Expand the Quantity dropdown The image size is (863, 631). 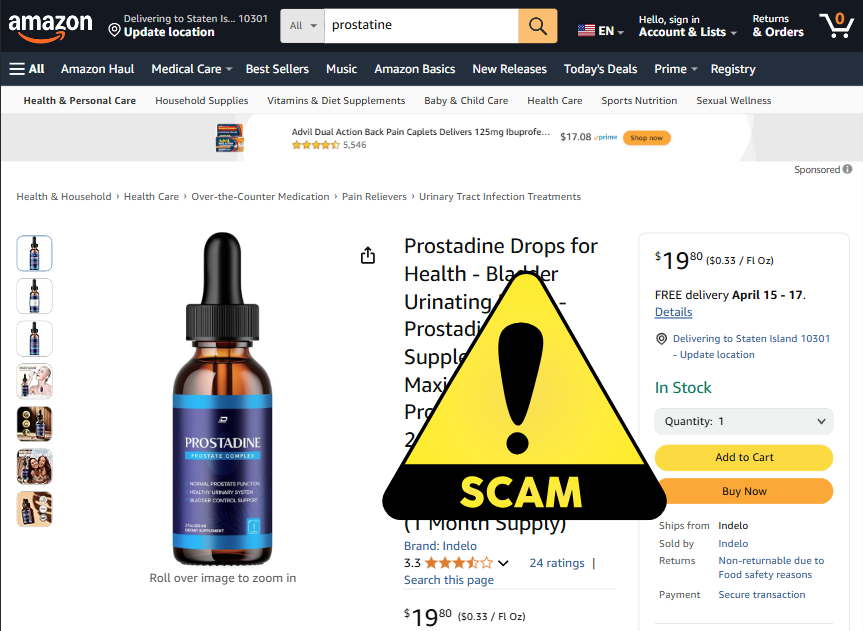pos(744,421)
